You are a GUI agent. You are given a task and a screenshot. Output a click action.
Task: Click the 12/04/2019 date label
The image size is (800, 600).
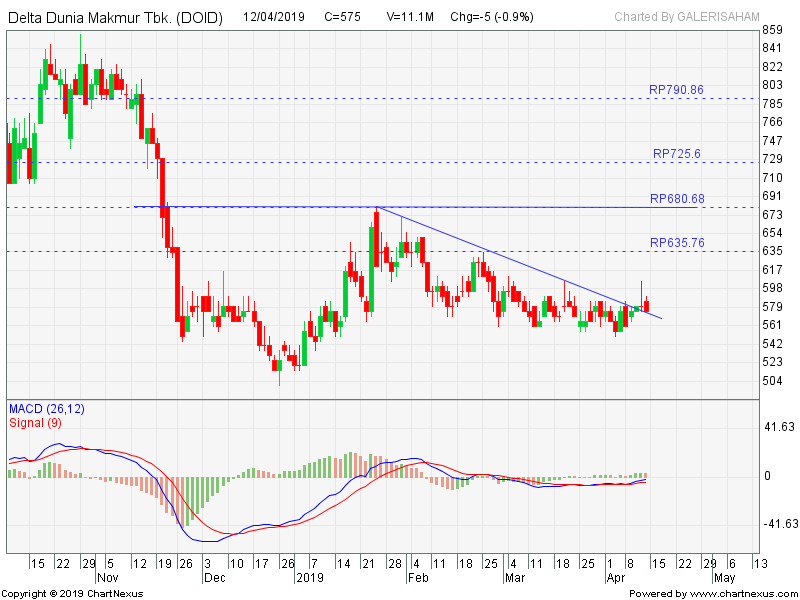tap(275, 17)
